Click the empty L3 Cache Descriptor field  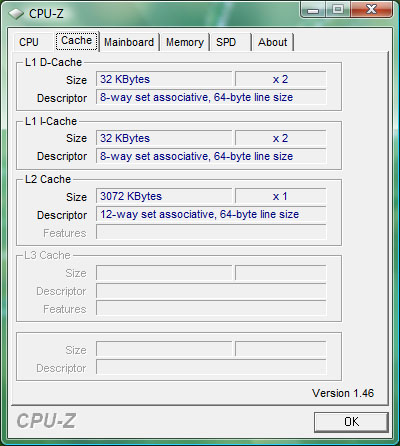pos(211,291)
